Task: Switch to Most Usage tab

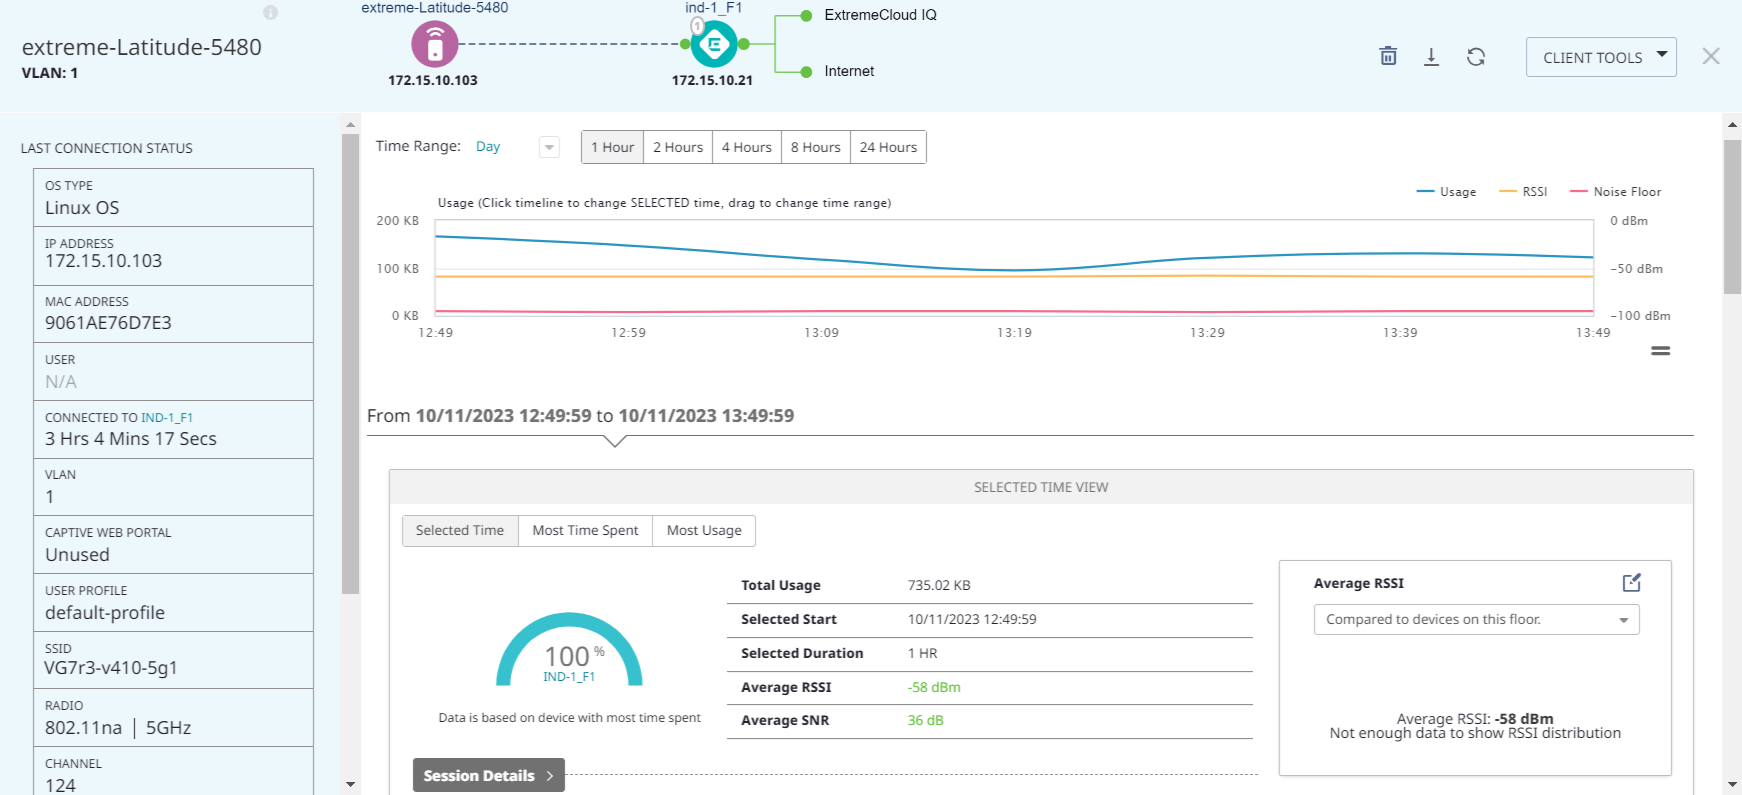Action: click(x=704, y=531)
